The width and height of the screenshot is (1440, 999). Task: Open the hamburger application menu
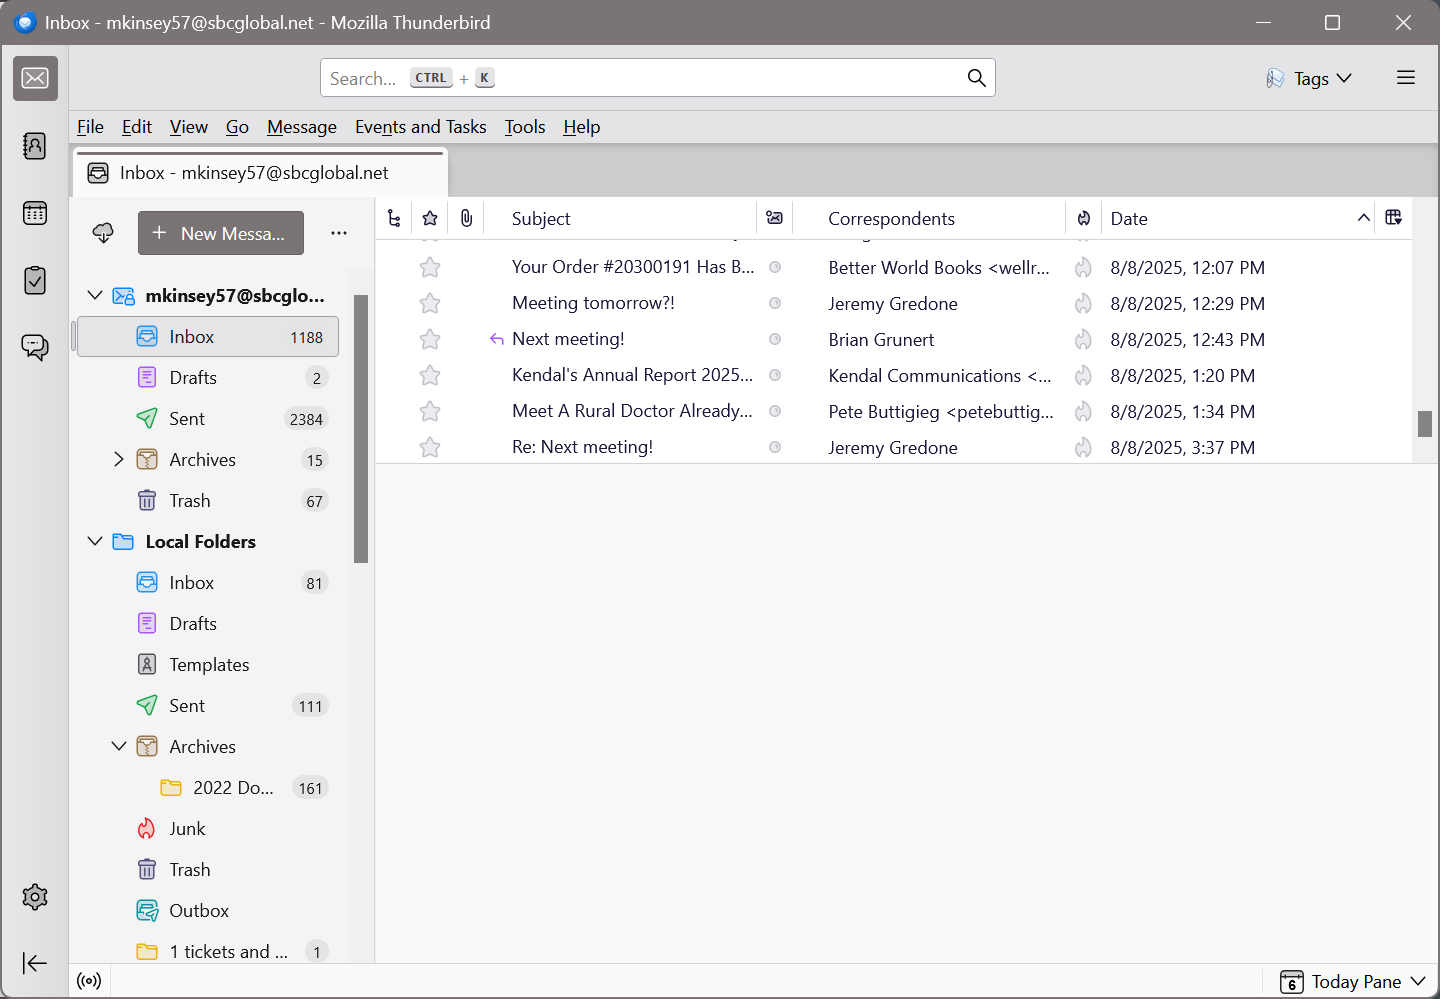point(1405,78)
